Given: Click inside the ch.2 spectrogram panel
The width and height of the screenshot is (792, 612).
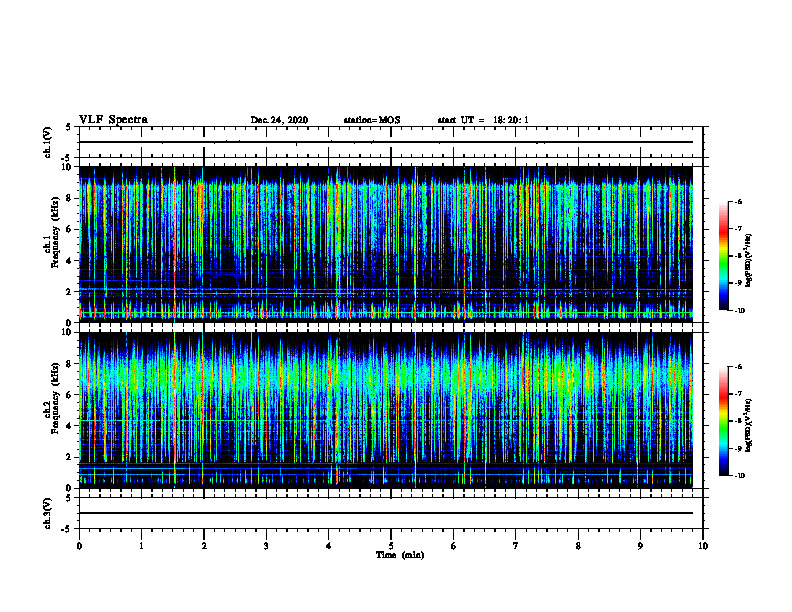Looking at the screenshot, I should click(386, 410).
